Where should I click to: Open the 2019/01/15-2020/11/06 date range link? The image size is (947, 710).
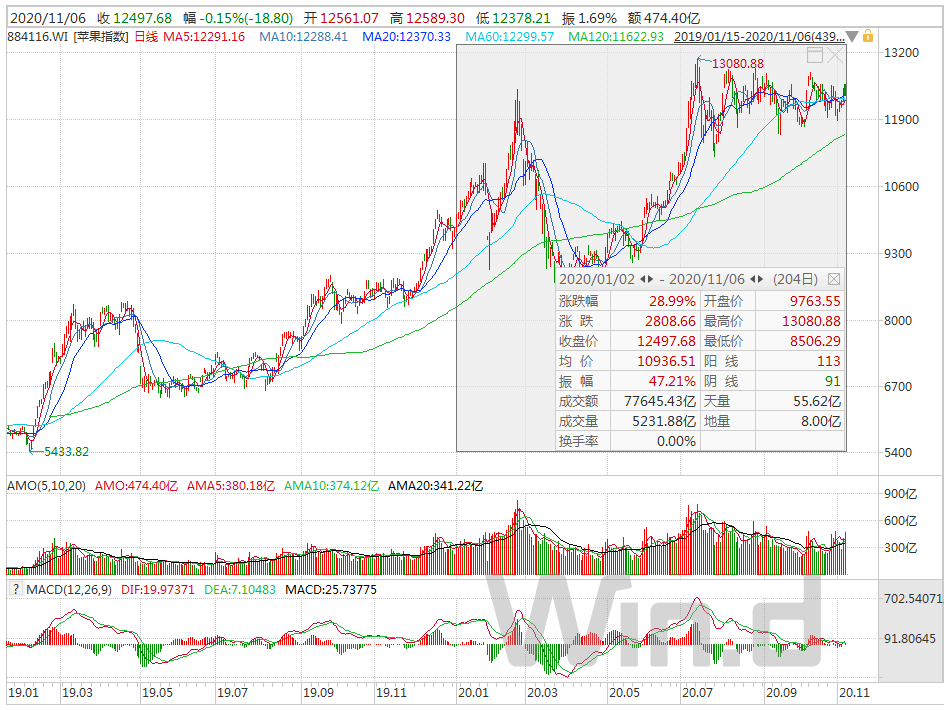(x=759, y=36)
